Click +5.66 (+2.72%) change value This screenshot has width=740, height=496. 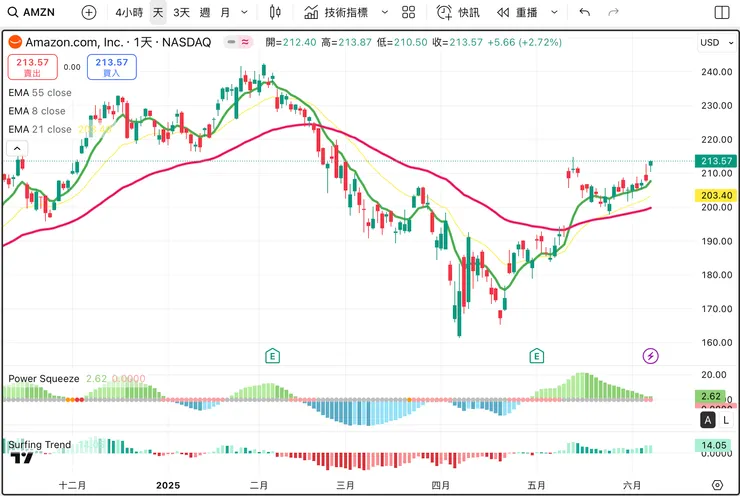click(524, 42)
